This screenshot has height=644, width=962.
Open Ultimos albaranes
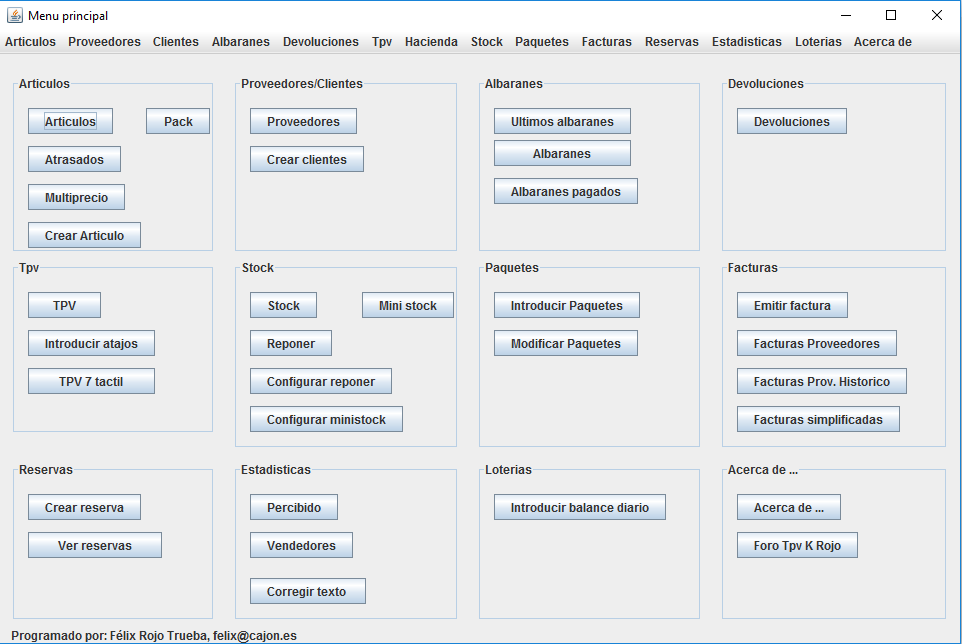click(562, 122)
